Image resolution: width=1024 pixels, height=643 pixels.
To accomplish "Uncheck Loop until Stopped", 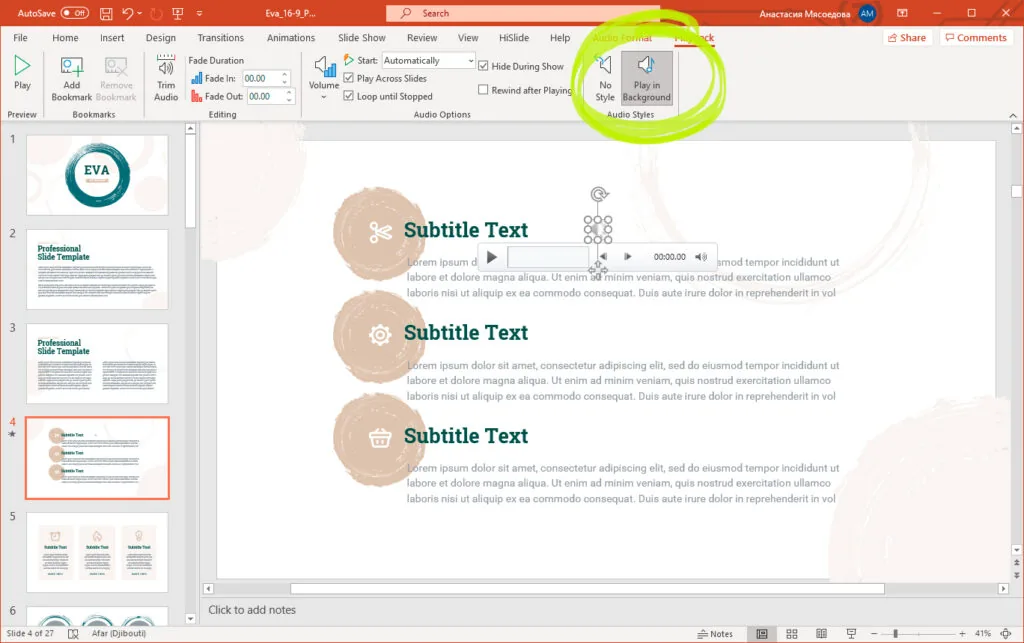I will coord(349,96).
